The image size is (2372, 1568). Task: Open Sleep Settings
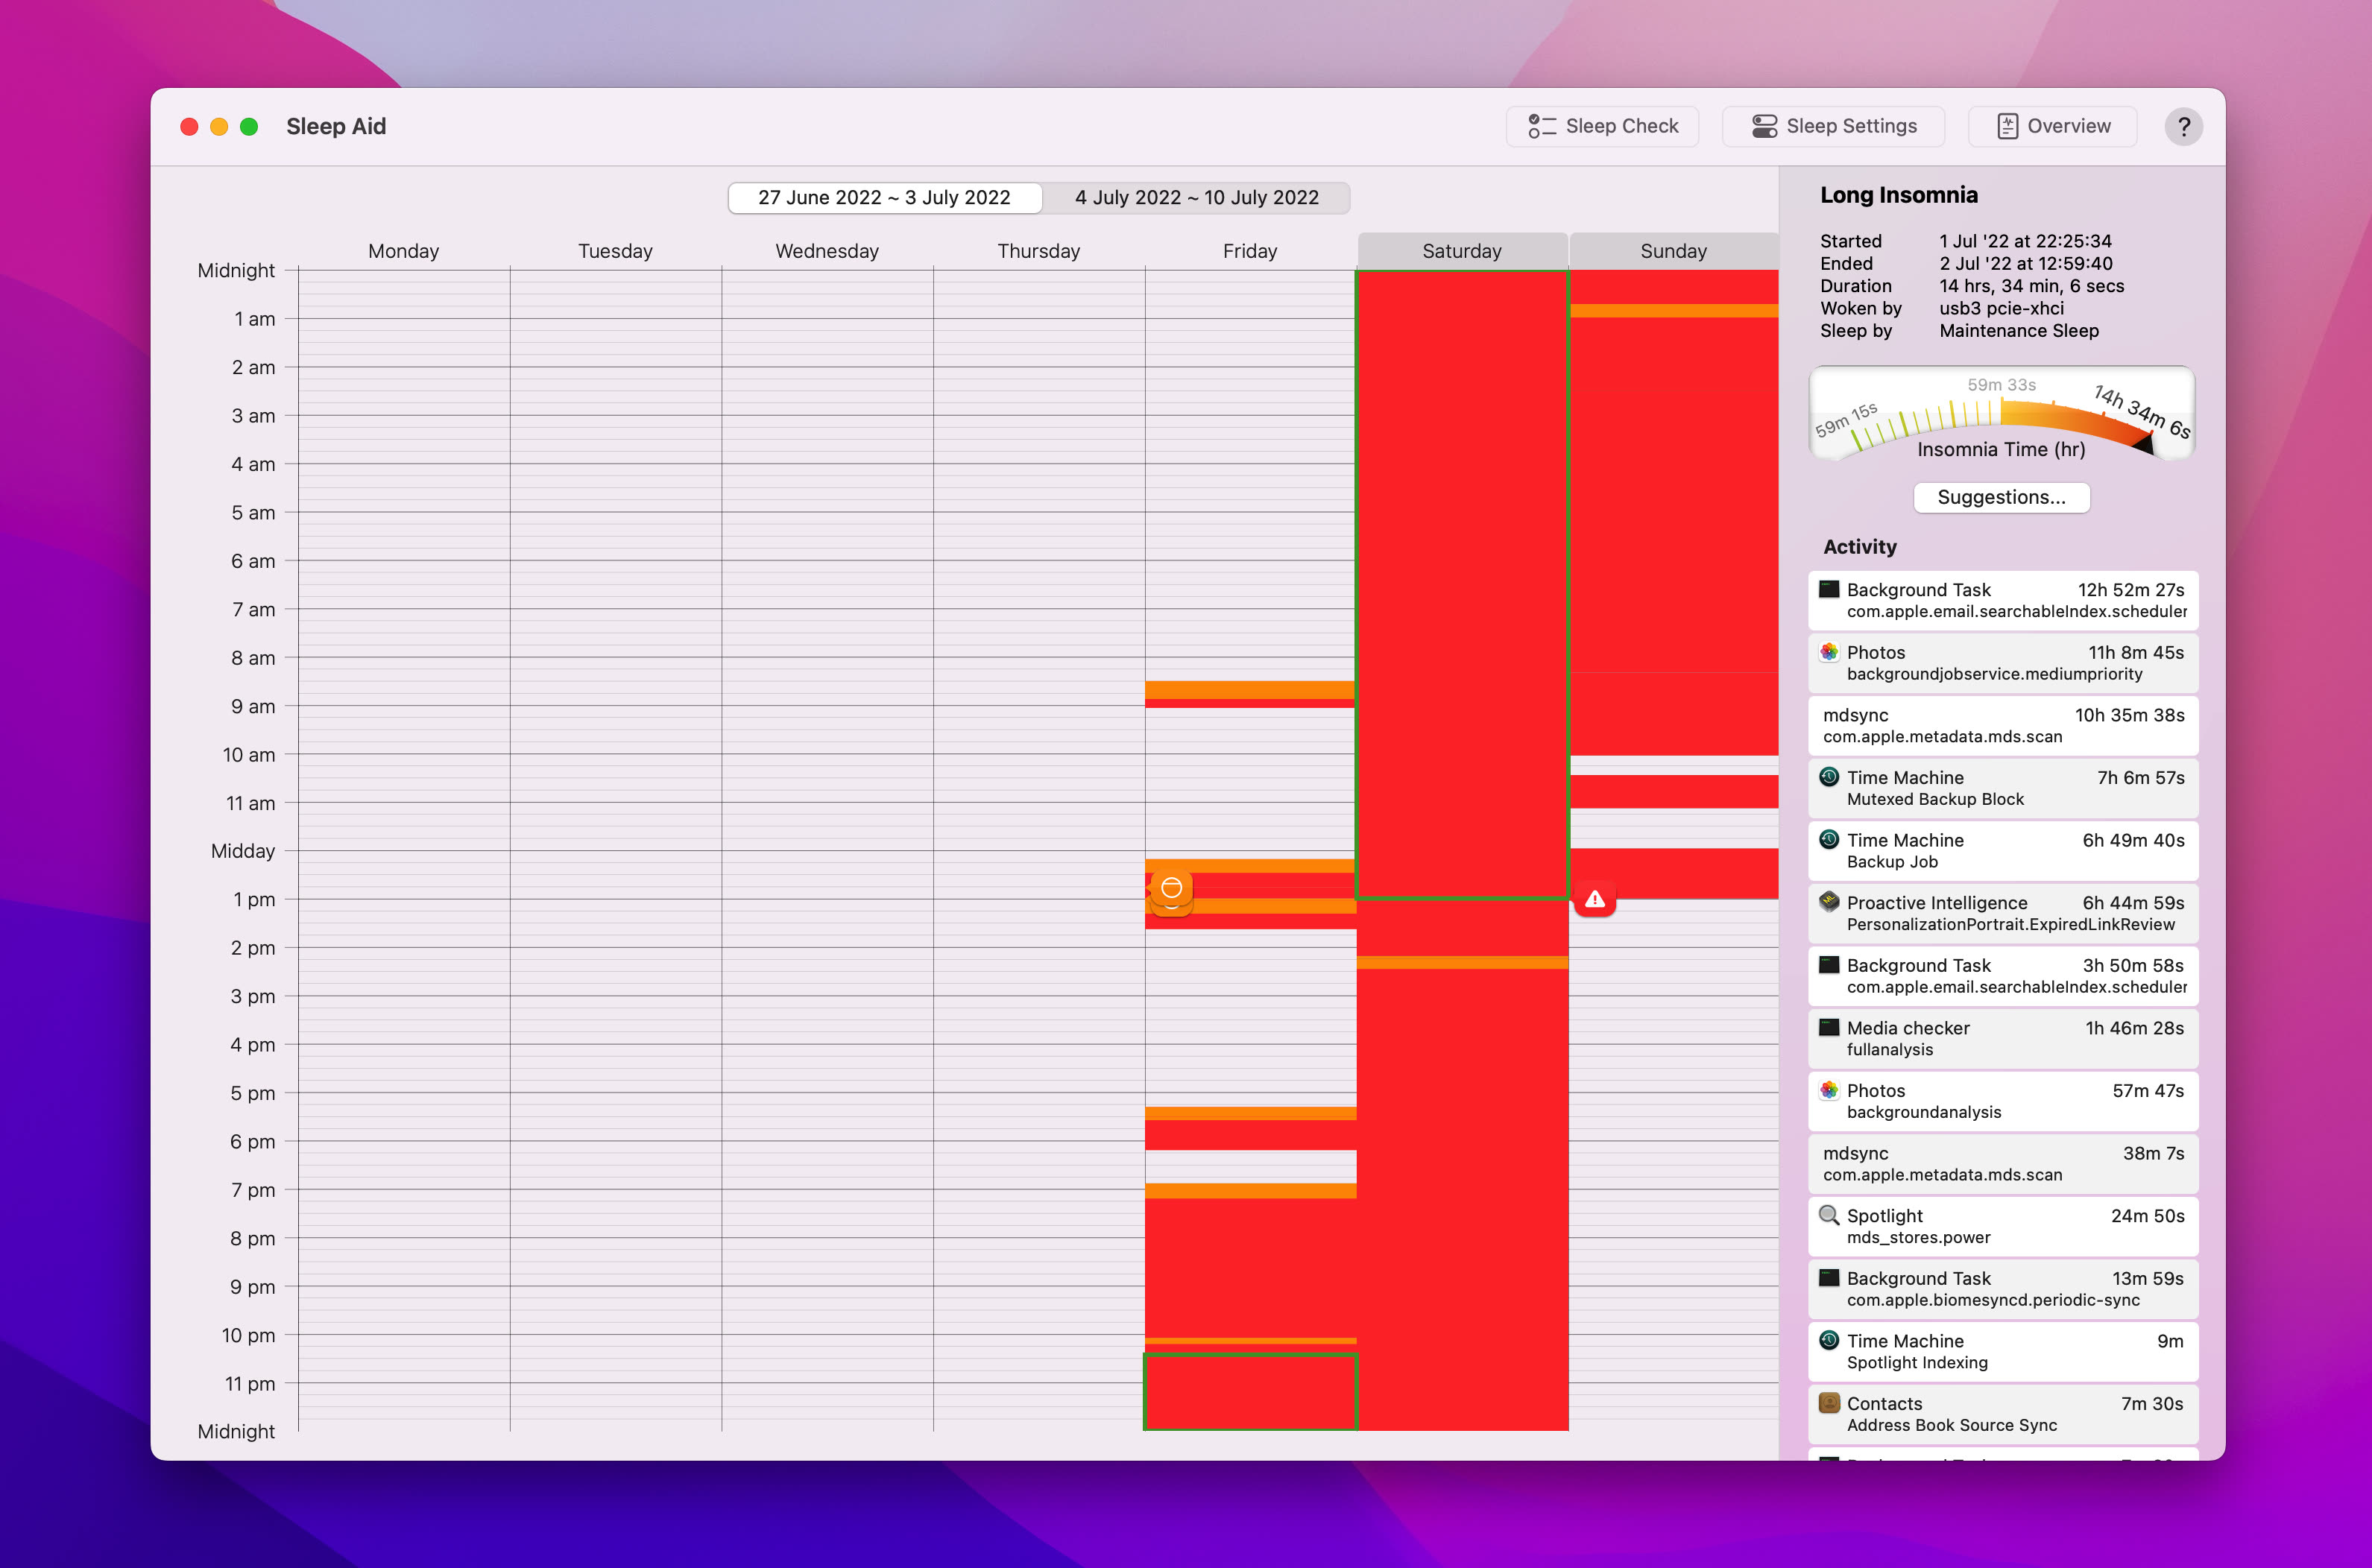tap(1833, 126)
